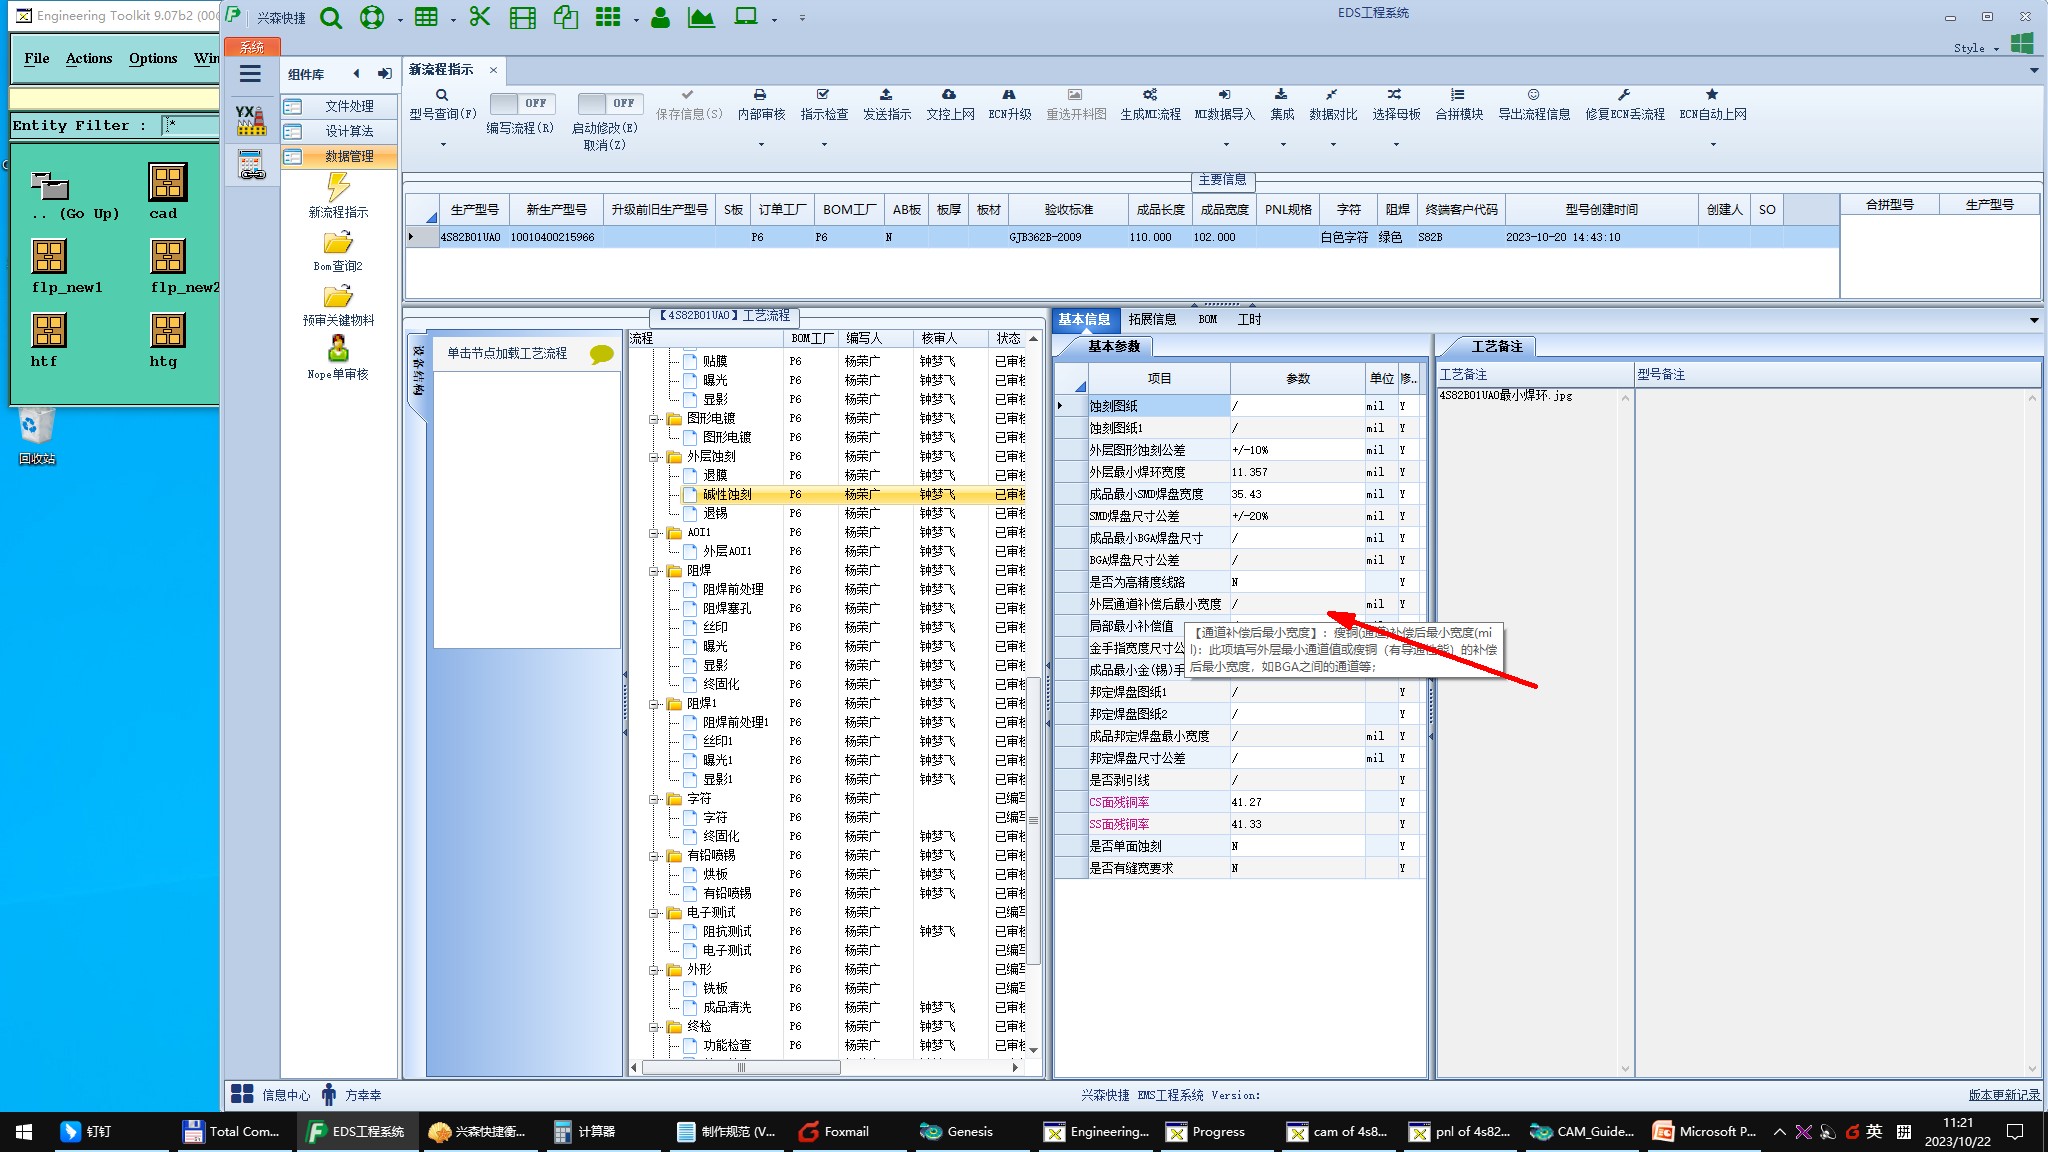Image resolution: width=2048 pixels, height=1152 pixels.
Task: Open the 新流程指示 lightning icon in component library
Action: pyautogui.click(x=338, y=186)
